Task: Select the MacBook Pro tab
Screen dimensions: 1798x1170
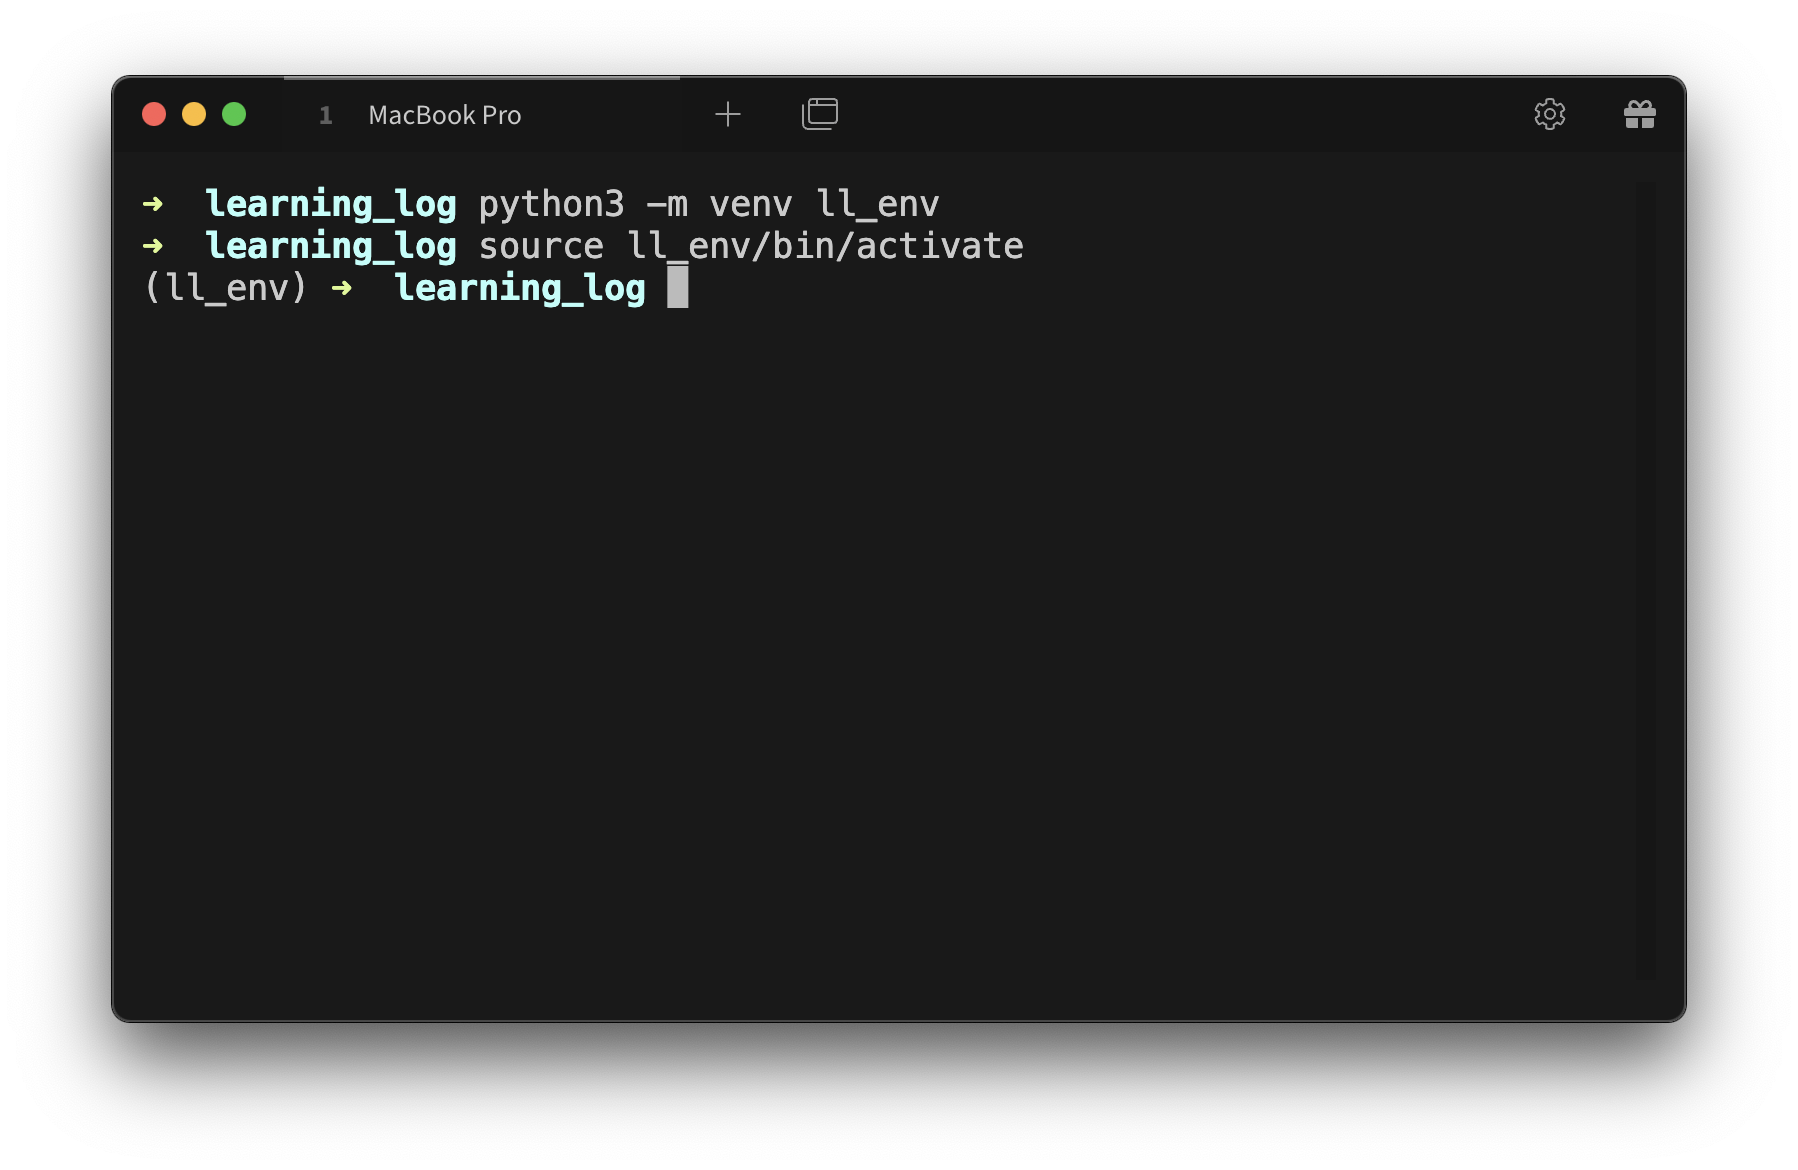Action: 482,115
